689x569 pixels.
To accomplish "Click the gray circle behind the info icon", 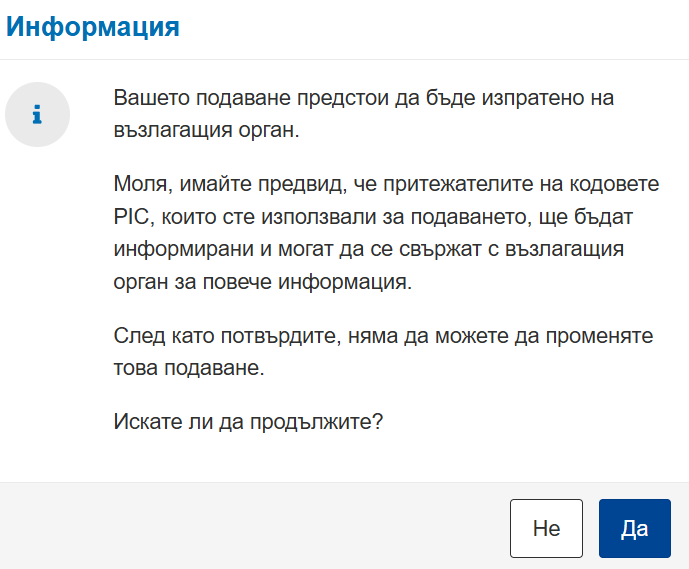I will [x=37, y=115].
